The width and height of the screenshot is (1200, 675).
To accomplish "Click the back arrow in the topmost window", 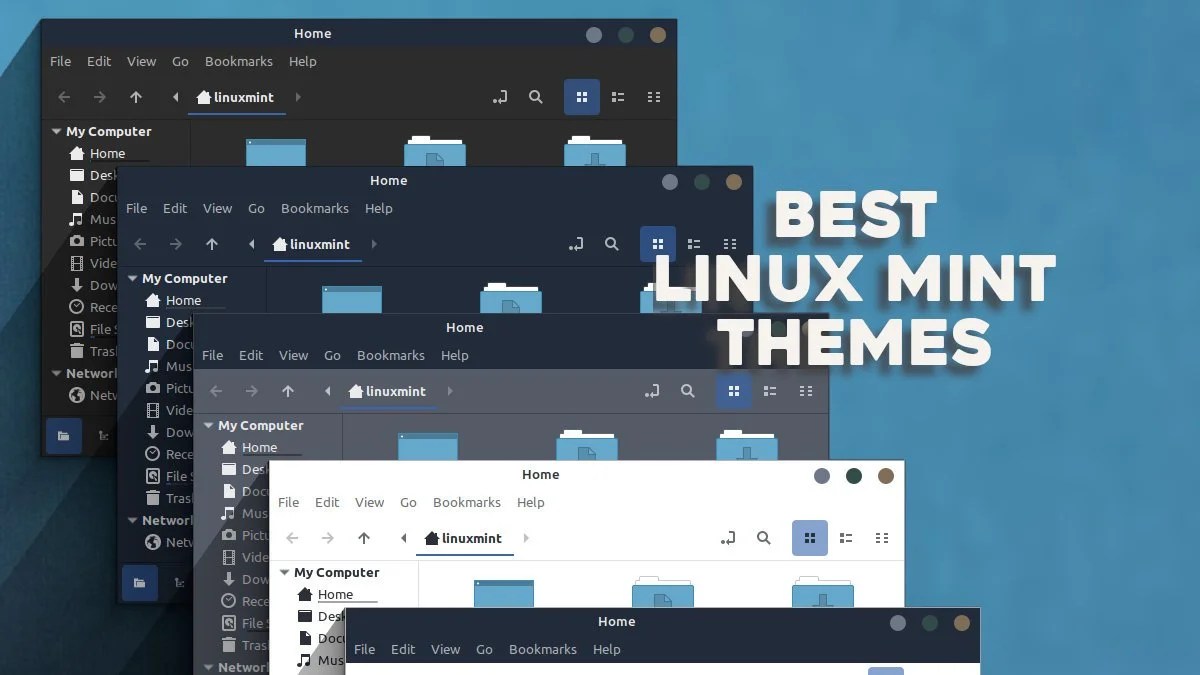I will point(64,97).
